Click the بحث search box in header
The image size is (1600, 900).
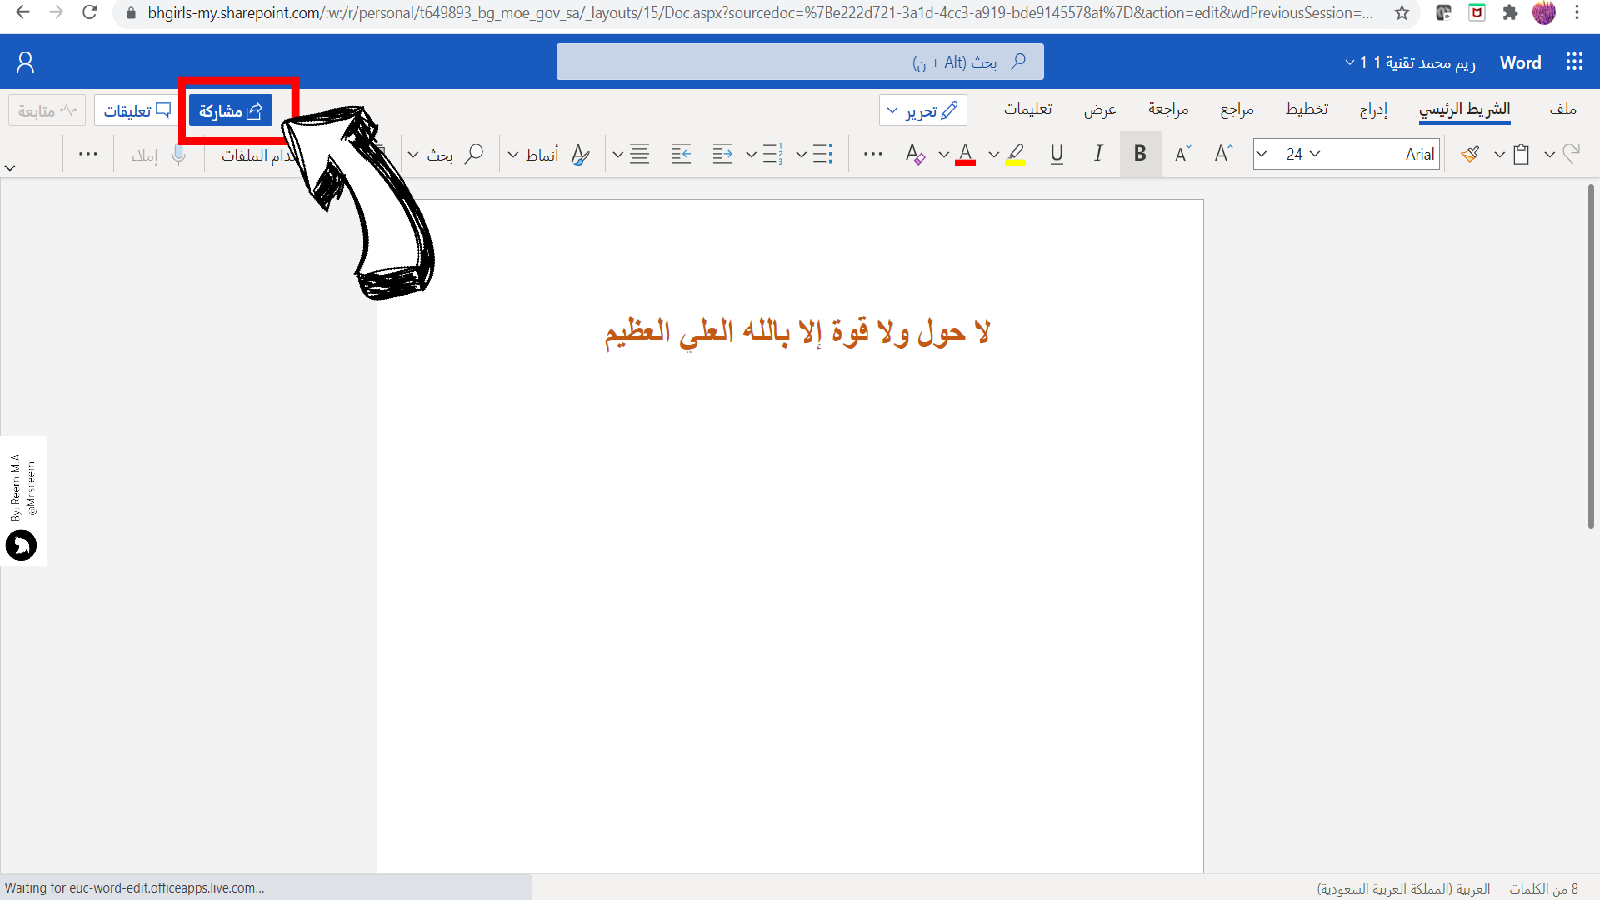pyautogui.click(x=800, y=62)
